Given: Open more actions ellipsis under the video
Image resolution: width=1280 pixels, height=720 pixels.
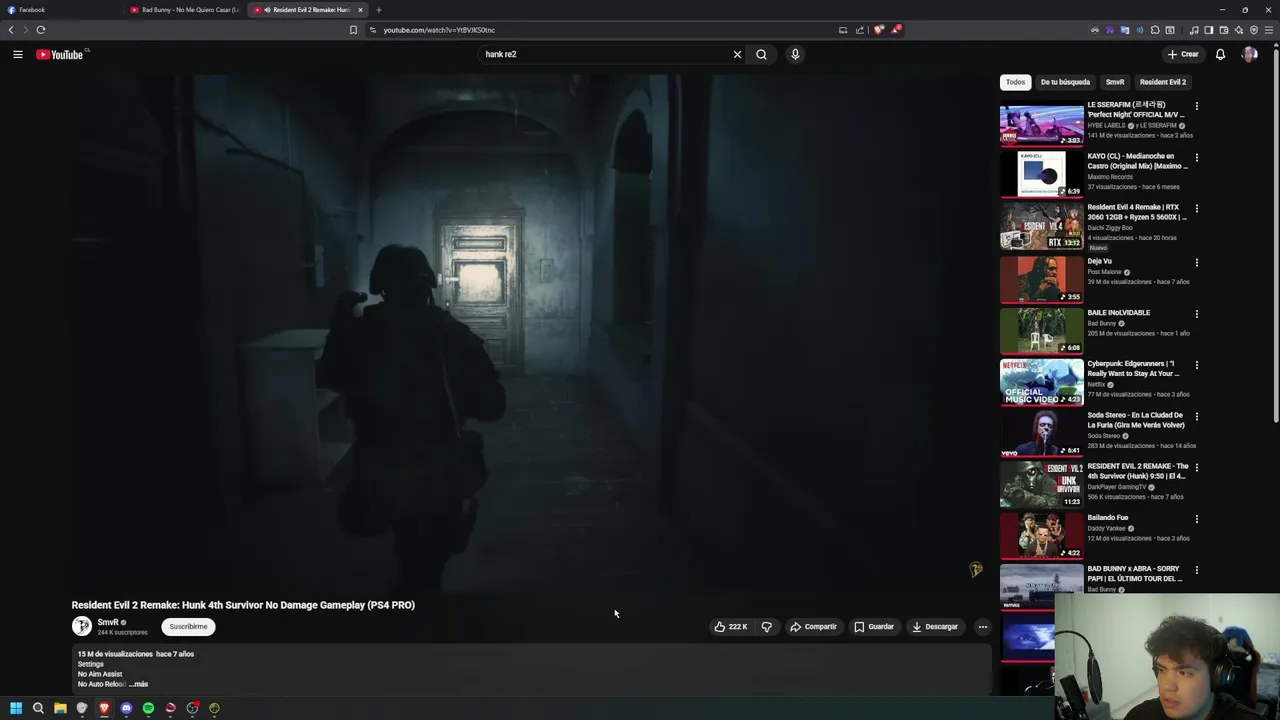Looking at the screenshot, I should 983,627.
